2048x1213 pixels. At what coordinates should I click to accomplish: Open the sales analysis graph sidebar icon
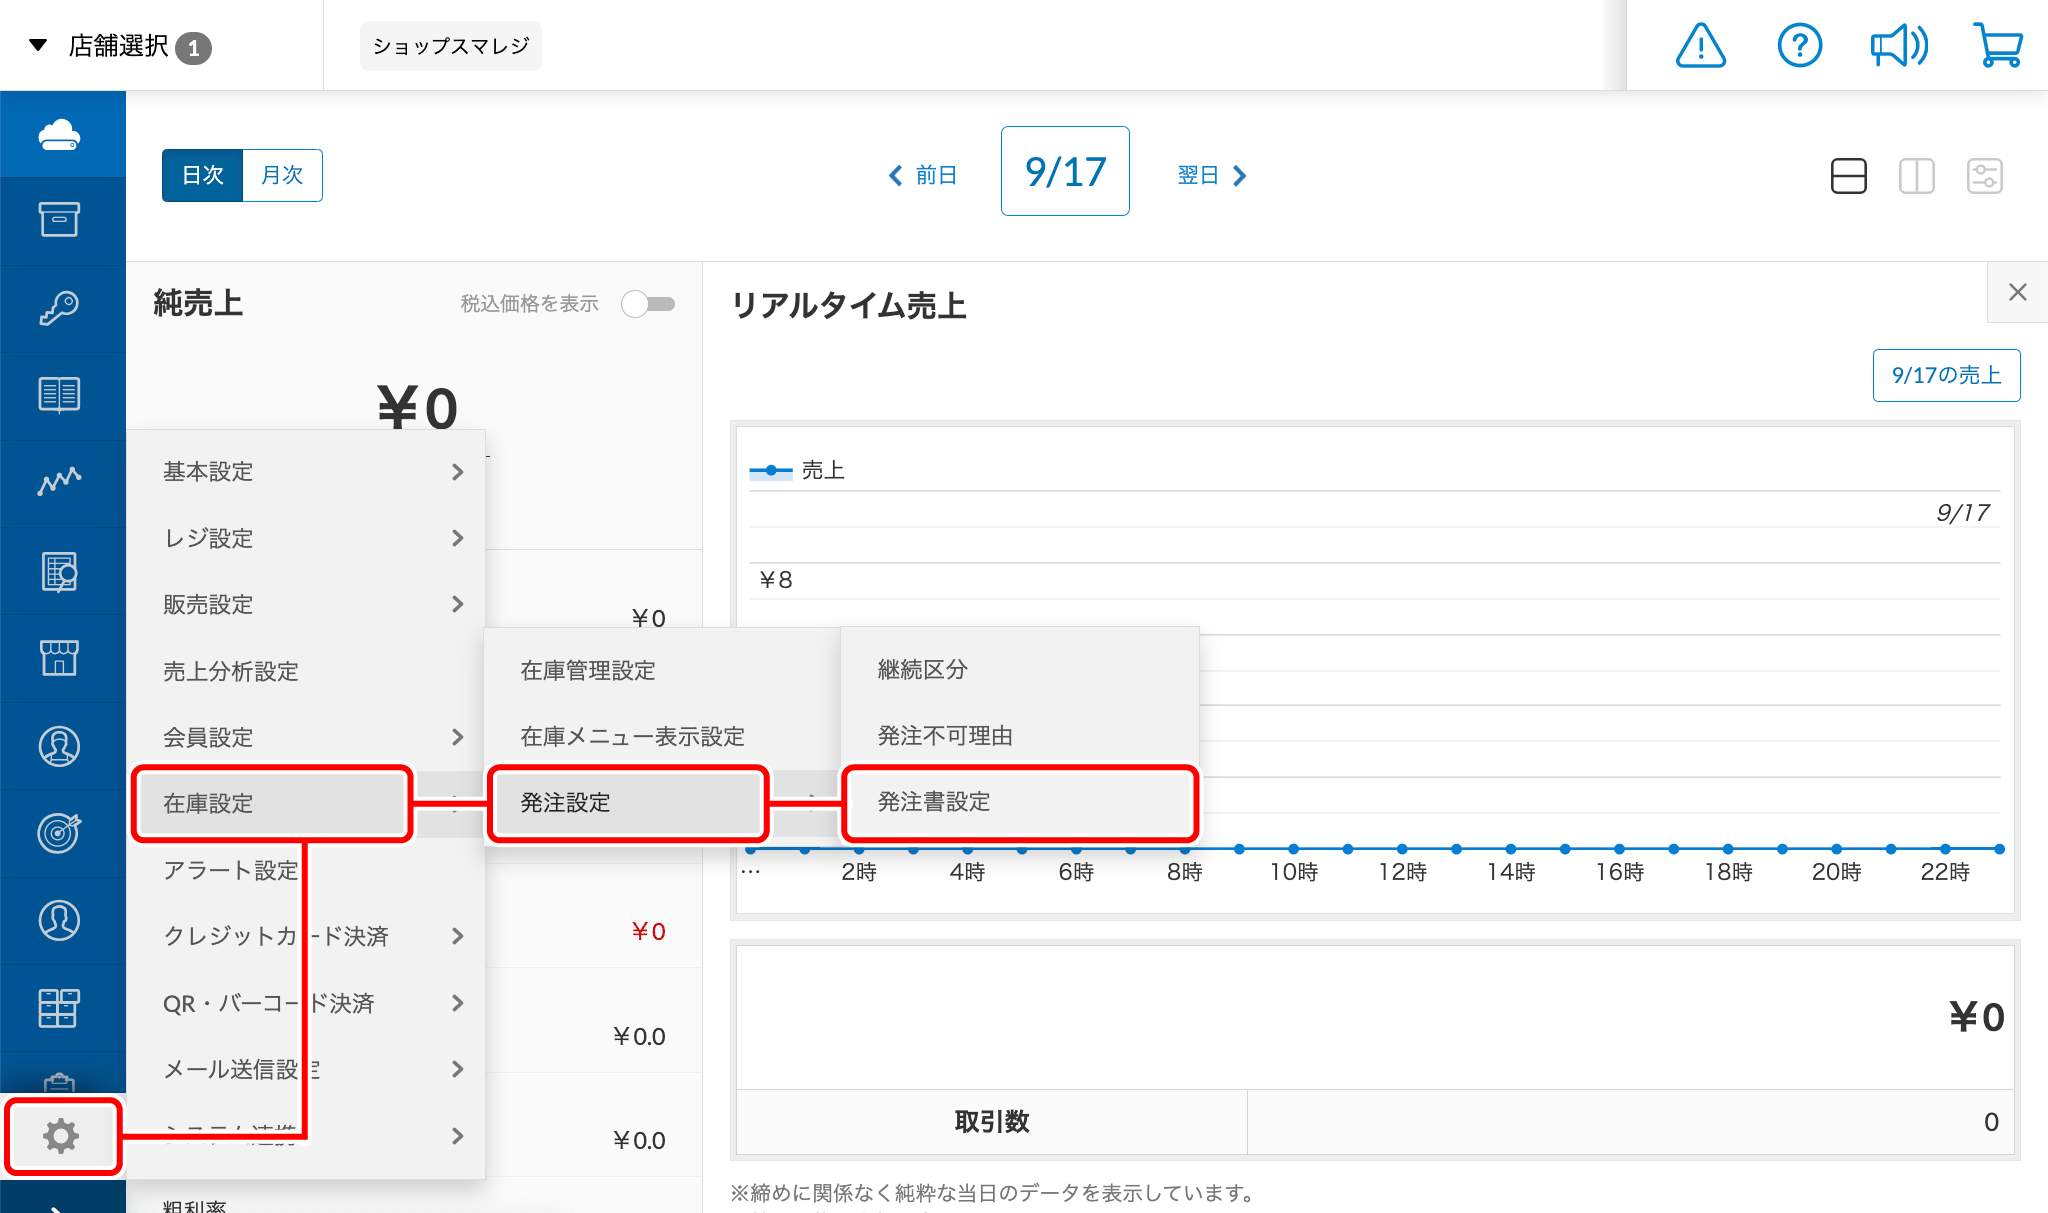coord(60,482)
